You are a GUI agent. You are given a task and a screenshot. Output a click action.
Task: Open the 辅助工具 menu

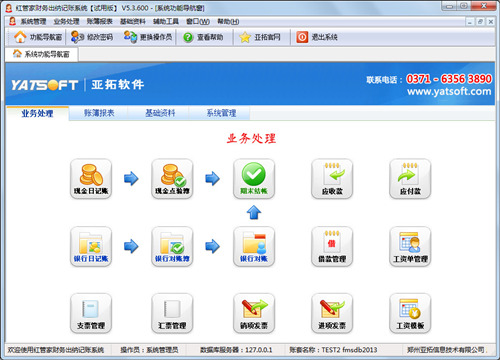click(x=166, y=22)
